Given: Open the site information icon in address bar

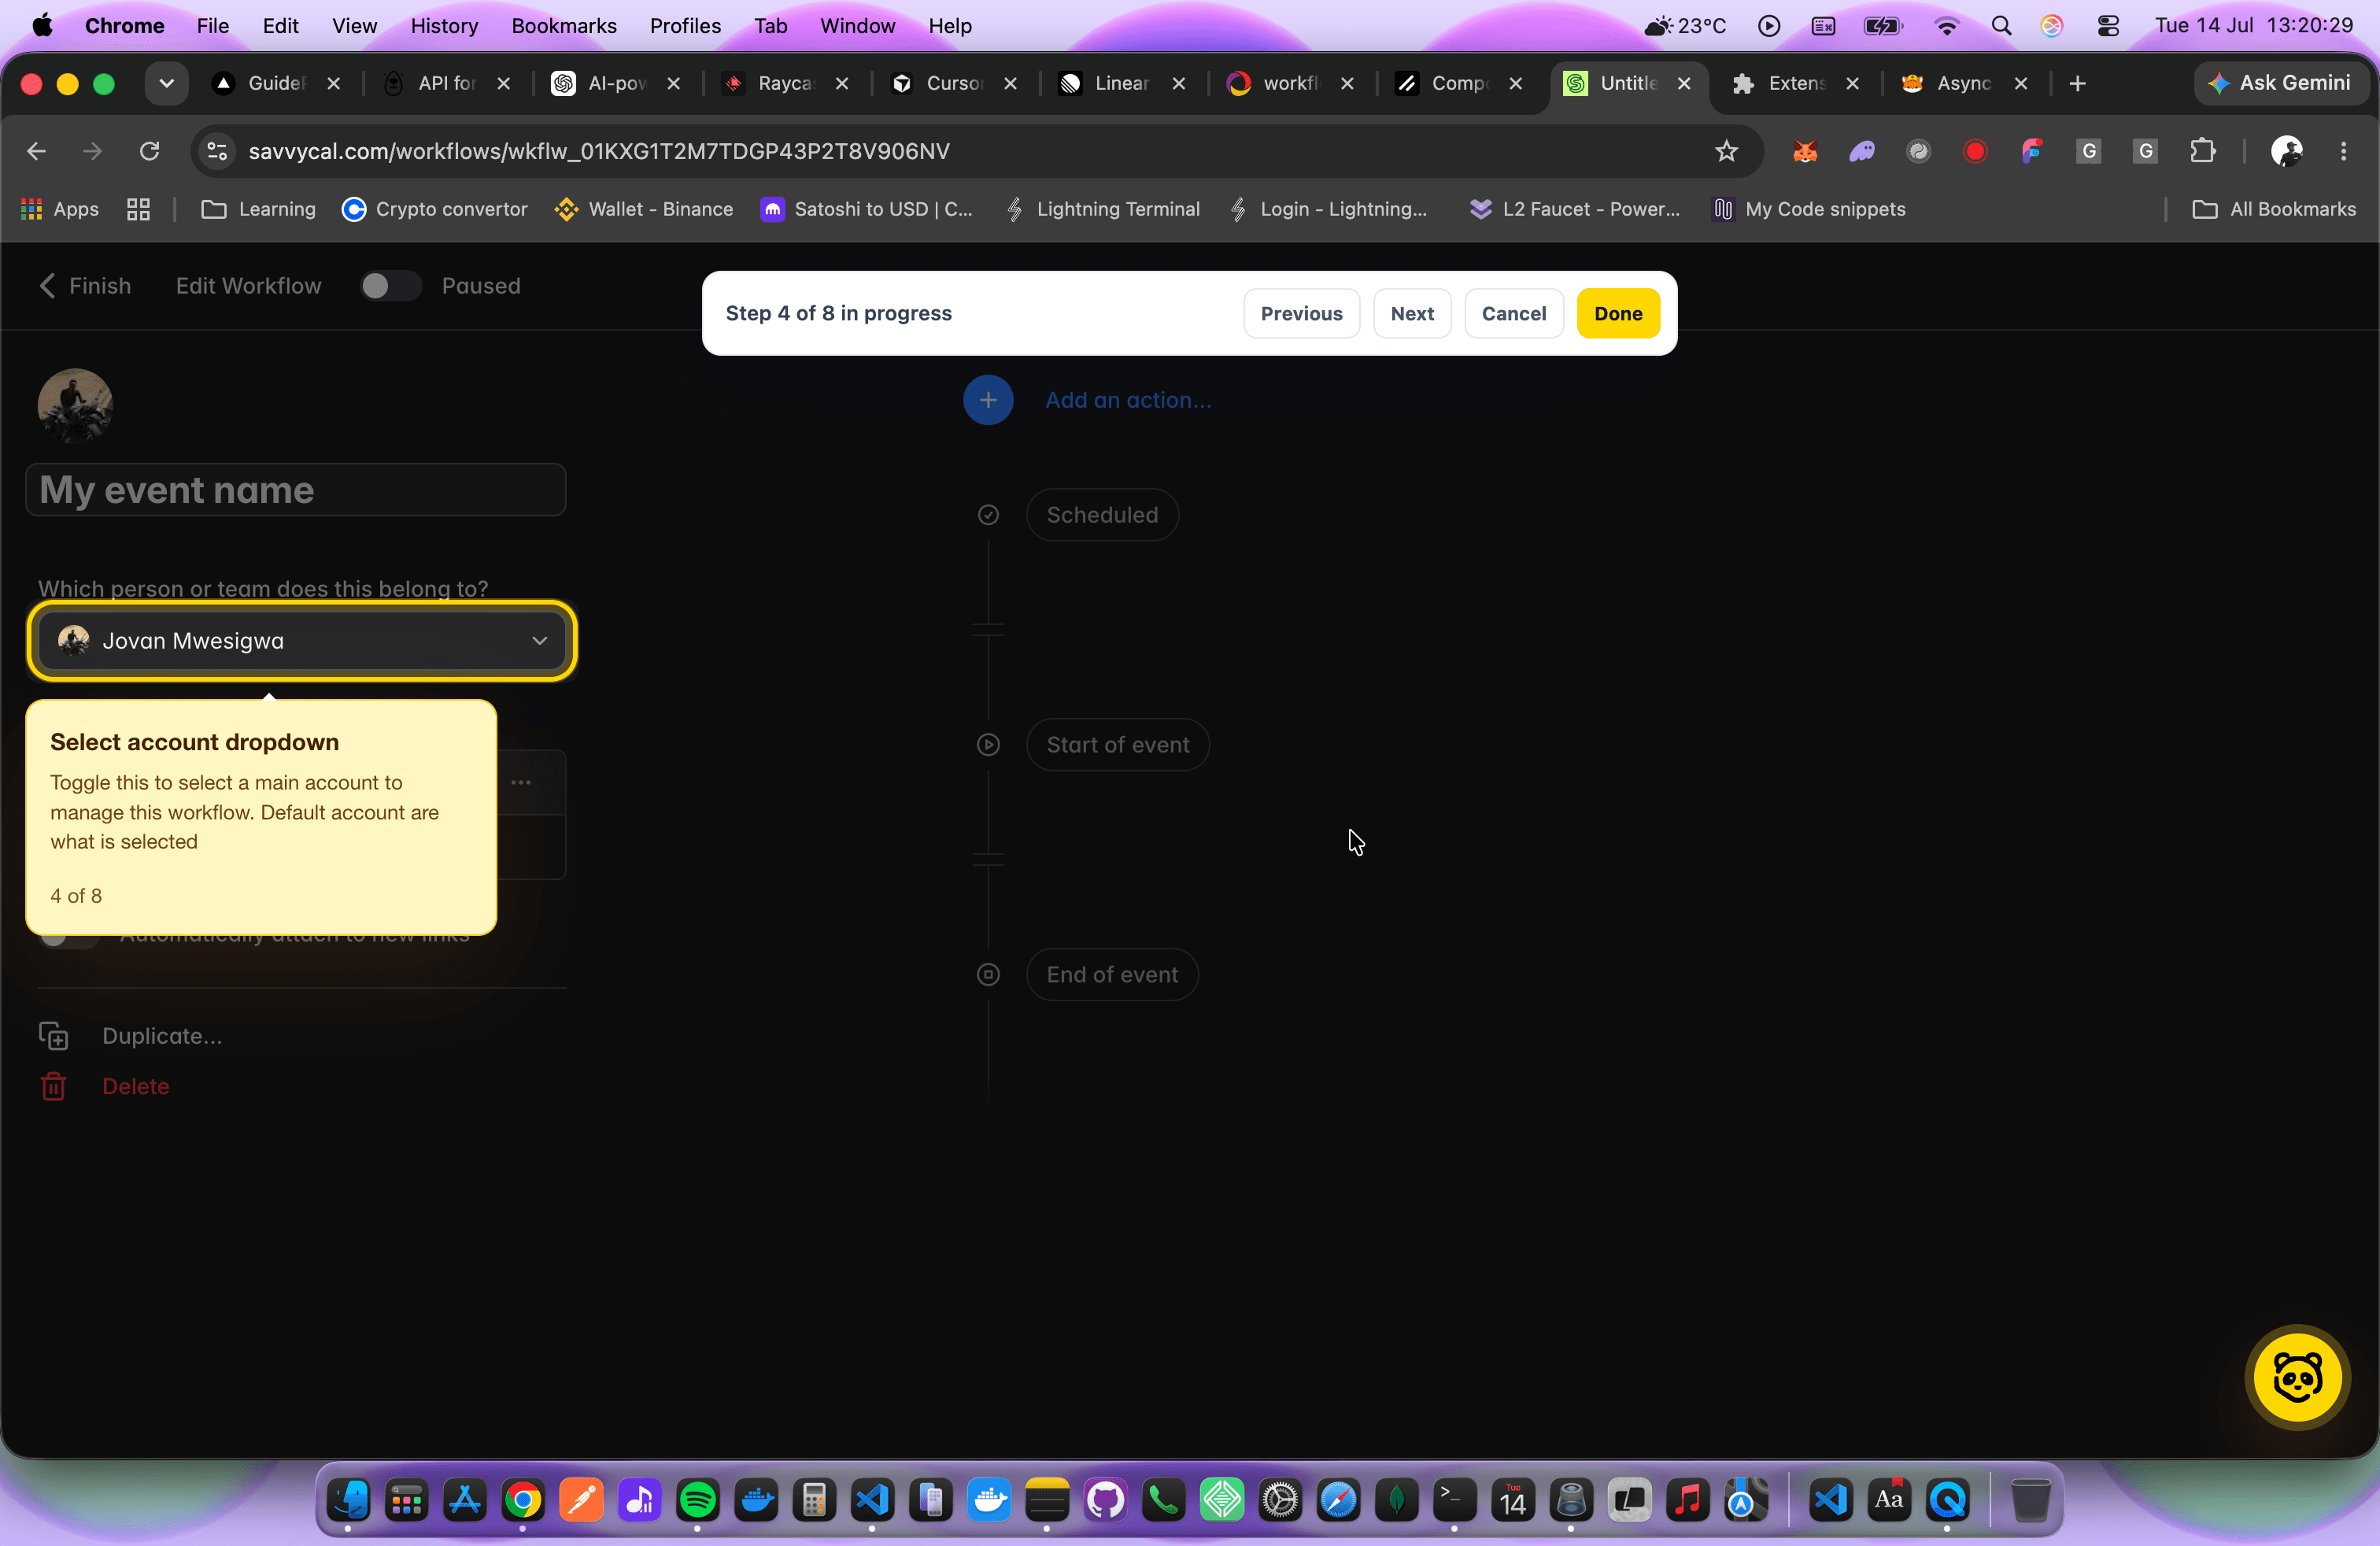Looking at the screenshot, I should click(x=217, y=151).
